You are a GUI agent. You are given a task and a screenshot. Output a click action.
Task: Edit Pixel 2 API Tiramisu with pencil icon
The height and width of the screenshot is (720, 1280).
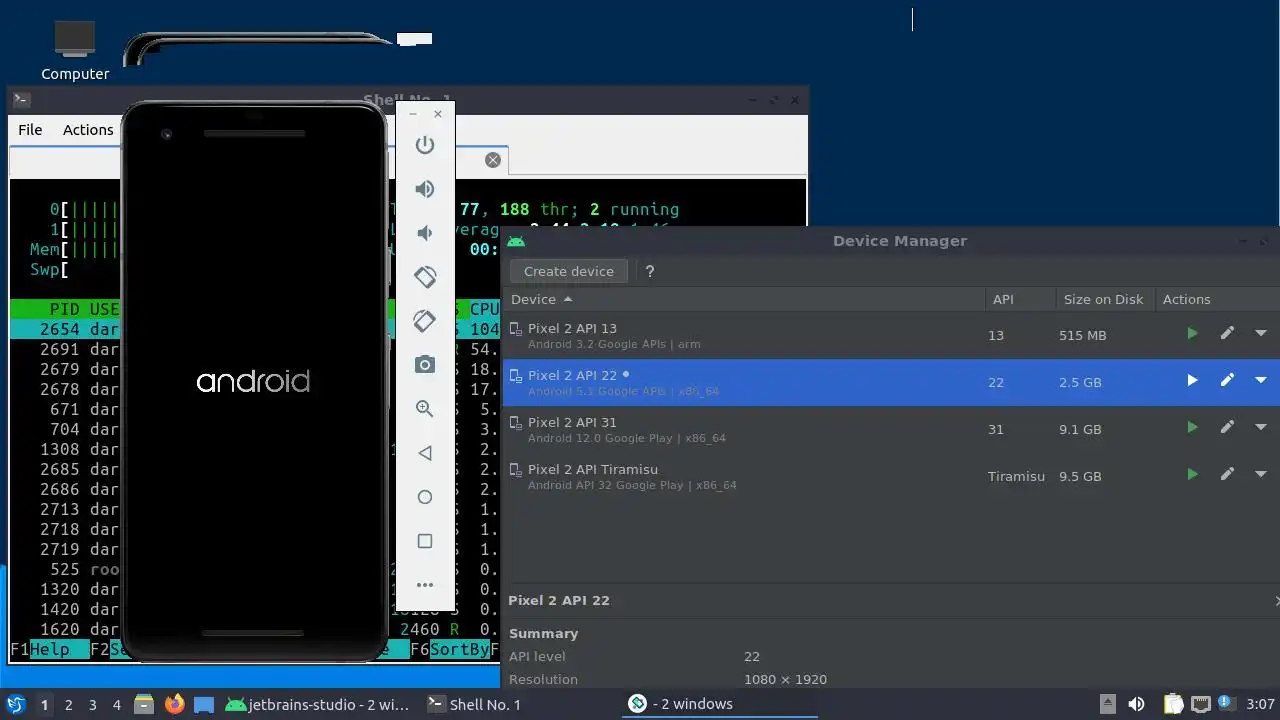(x=1227, y=475)
